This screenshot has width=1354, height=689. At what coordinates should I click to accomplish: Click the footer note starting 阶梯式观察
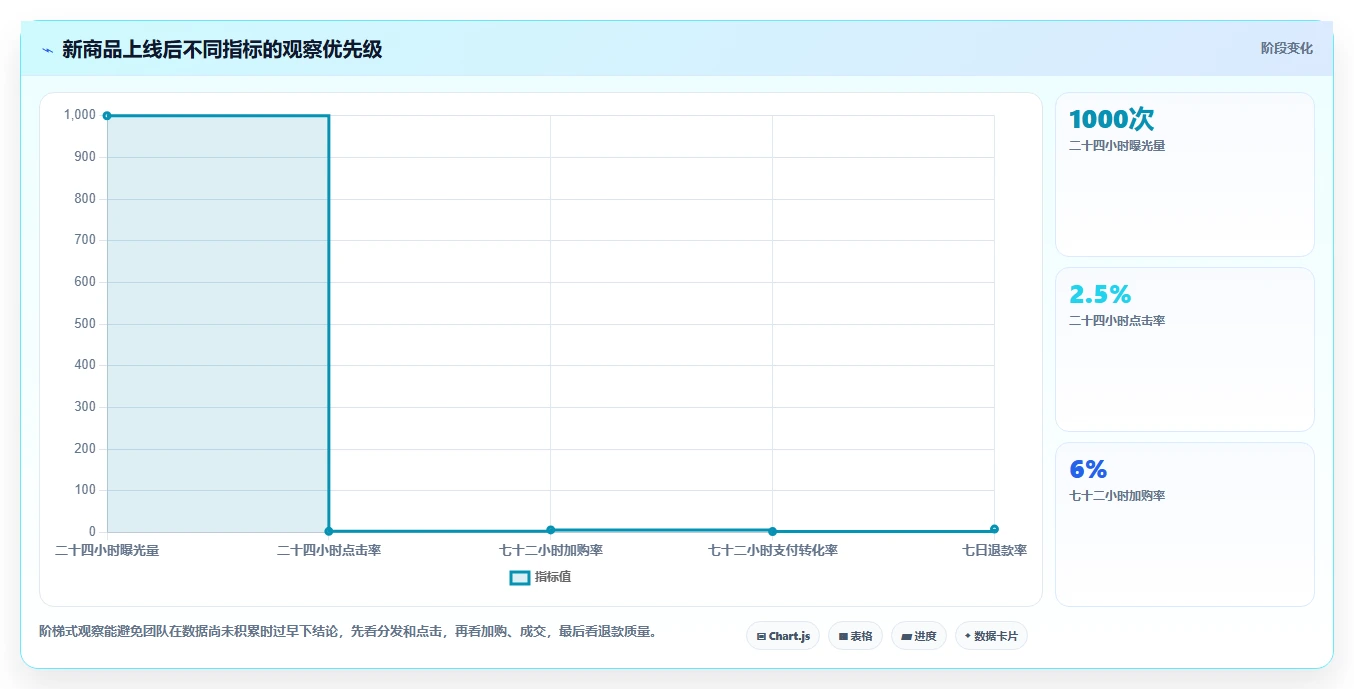point(350,631)
